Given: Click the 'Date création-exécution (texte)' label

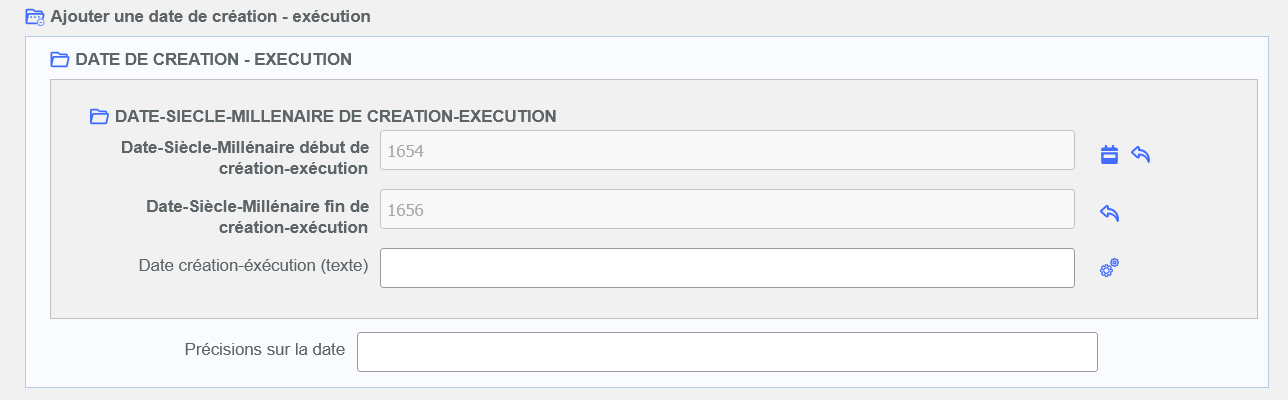Looking at the screenshot, I should (253, 265).
